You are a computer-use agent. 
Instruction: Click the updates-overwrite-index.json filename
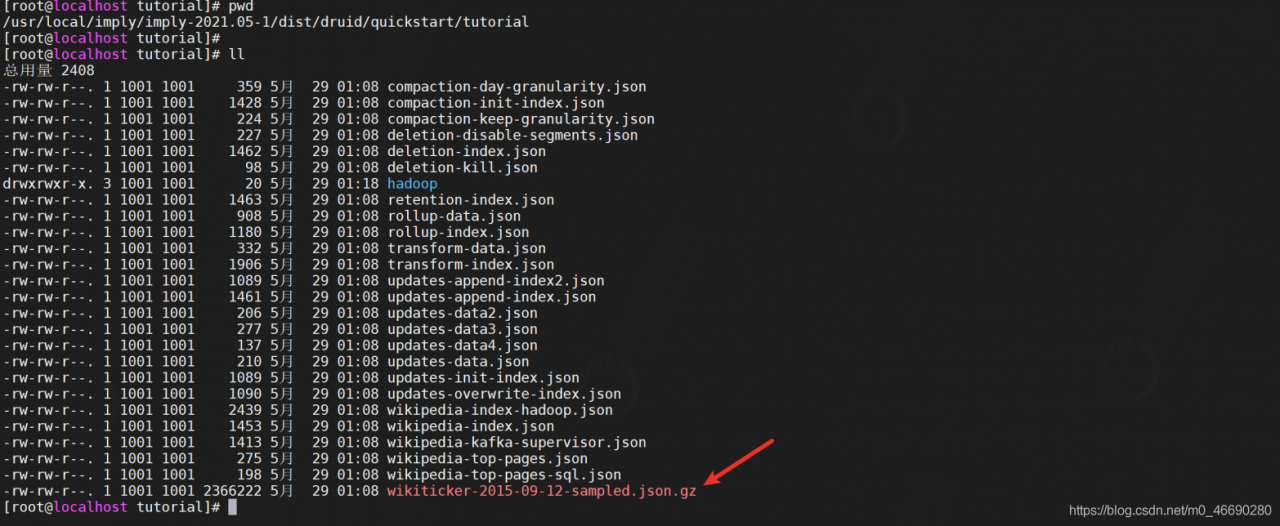[504, 394]
